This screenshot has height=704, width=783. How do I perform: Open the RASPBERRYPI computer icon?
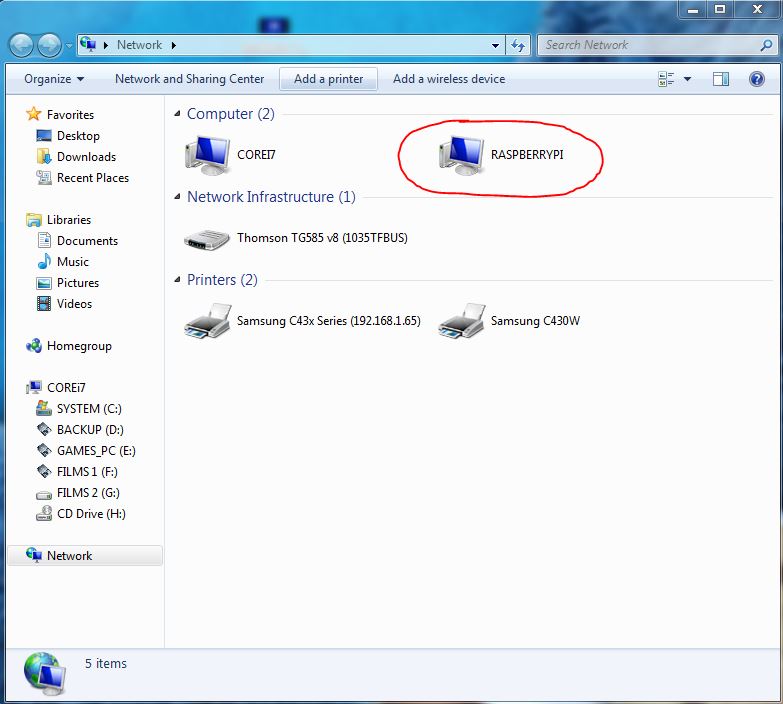pyautogui.click(x=460, y=156)
